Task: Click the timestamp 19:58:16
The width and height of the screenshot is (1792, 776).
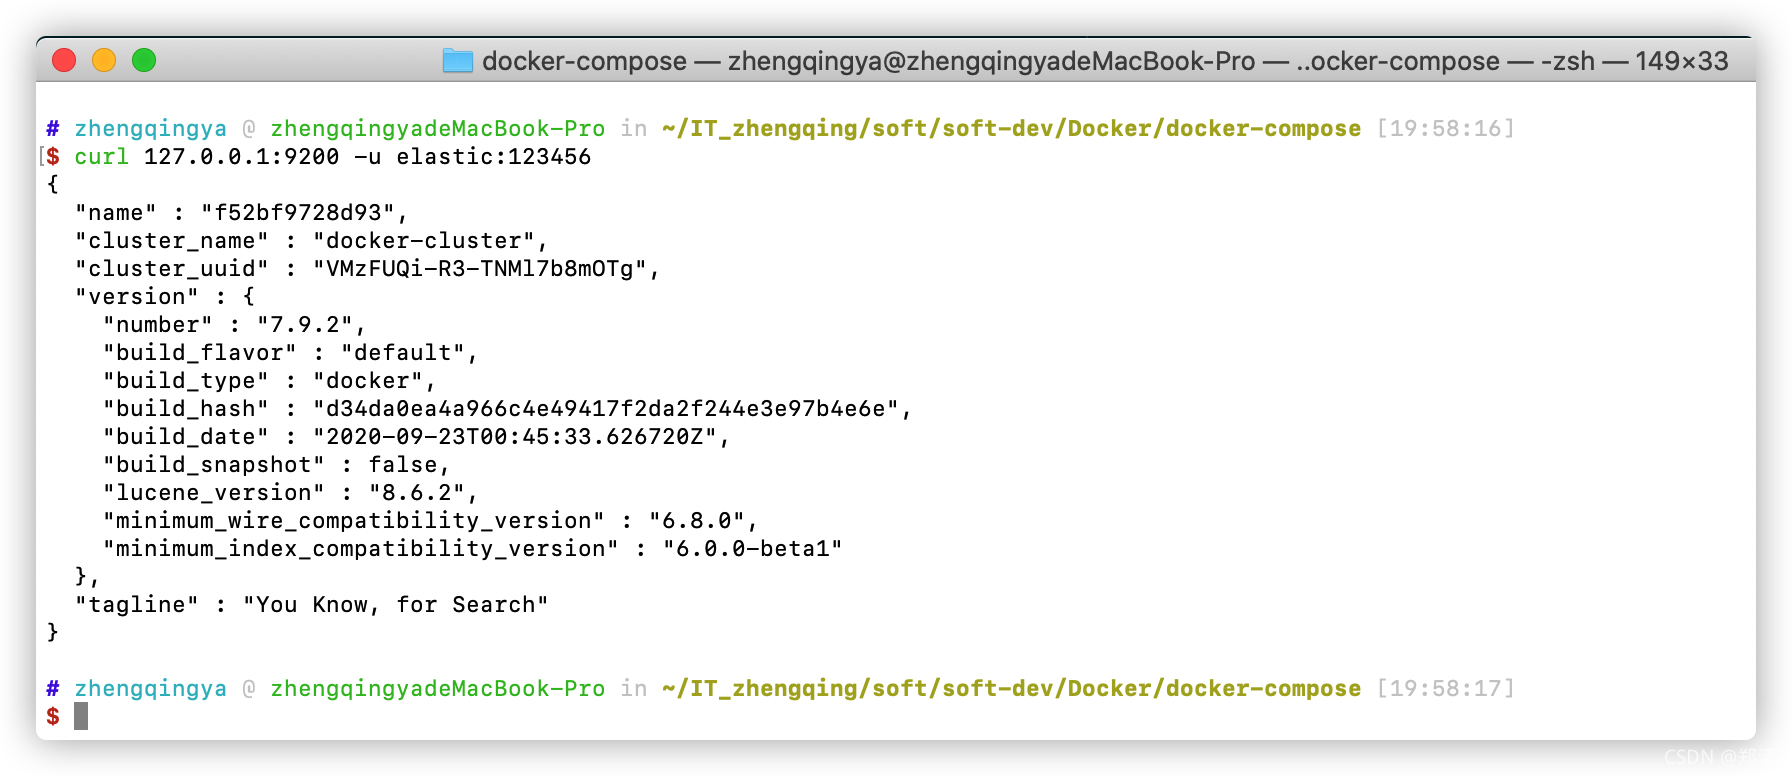Action: click(1445, 129)
